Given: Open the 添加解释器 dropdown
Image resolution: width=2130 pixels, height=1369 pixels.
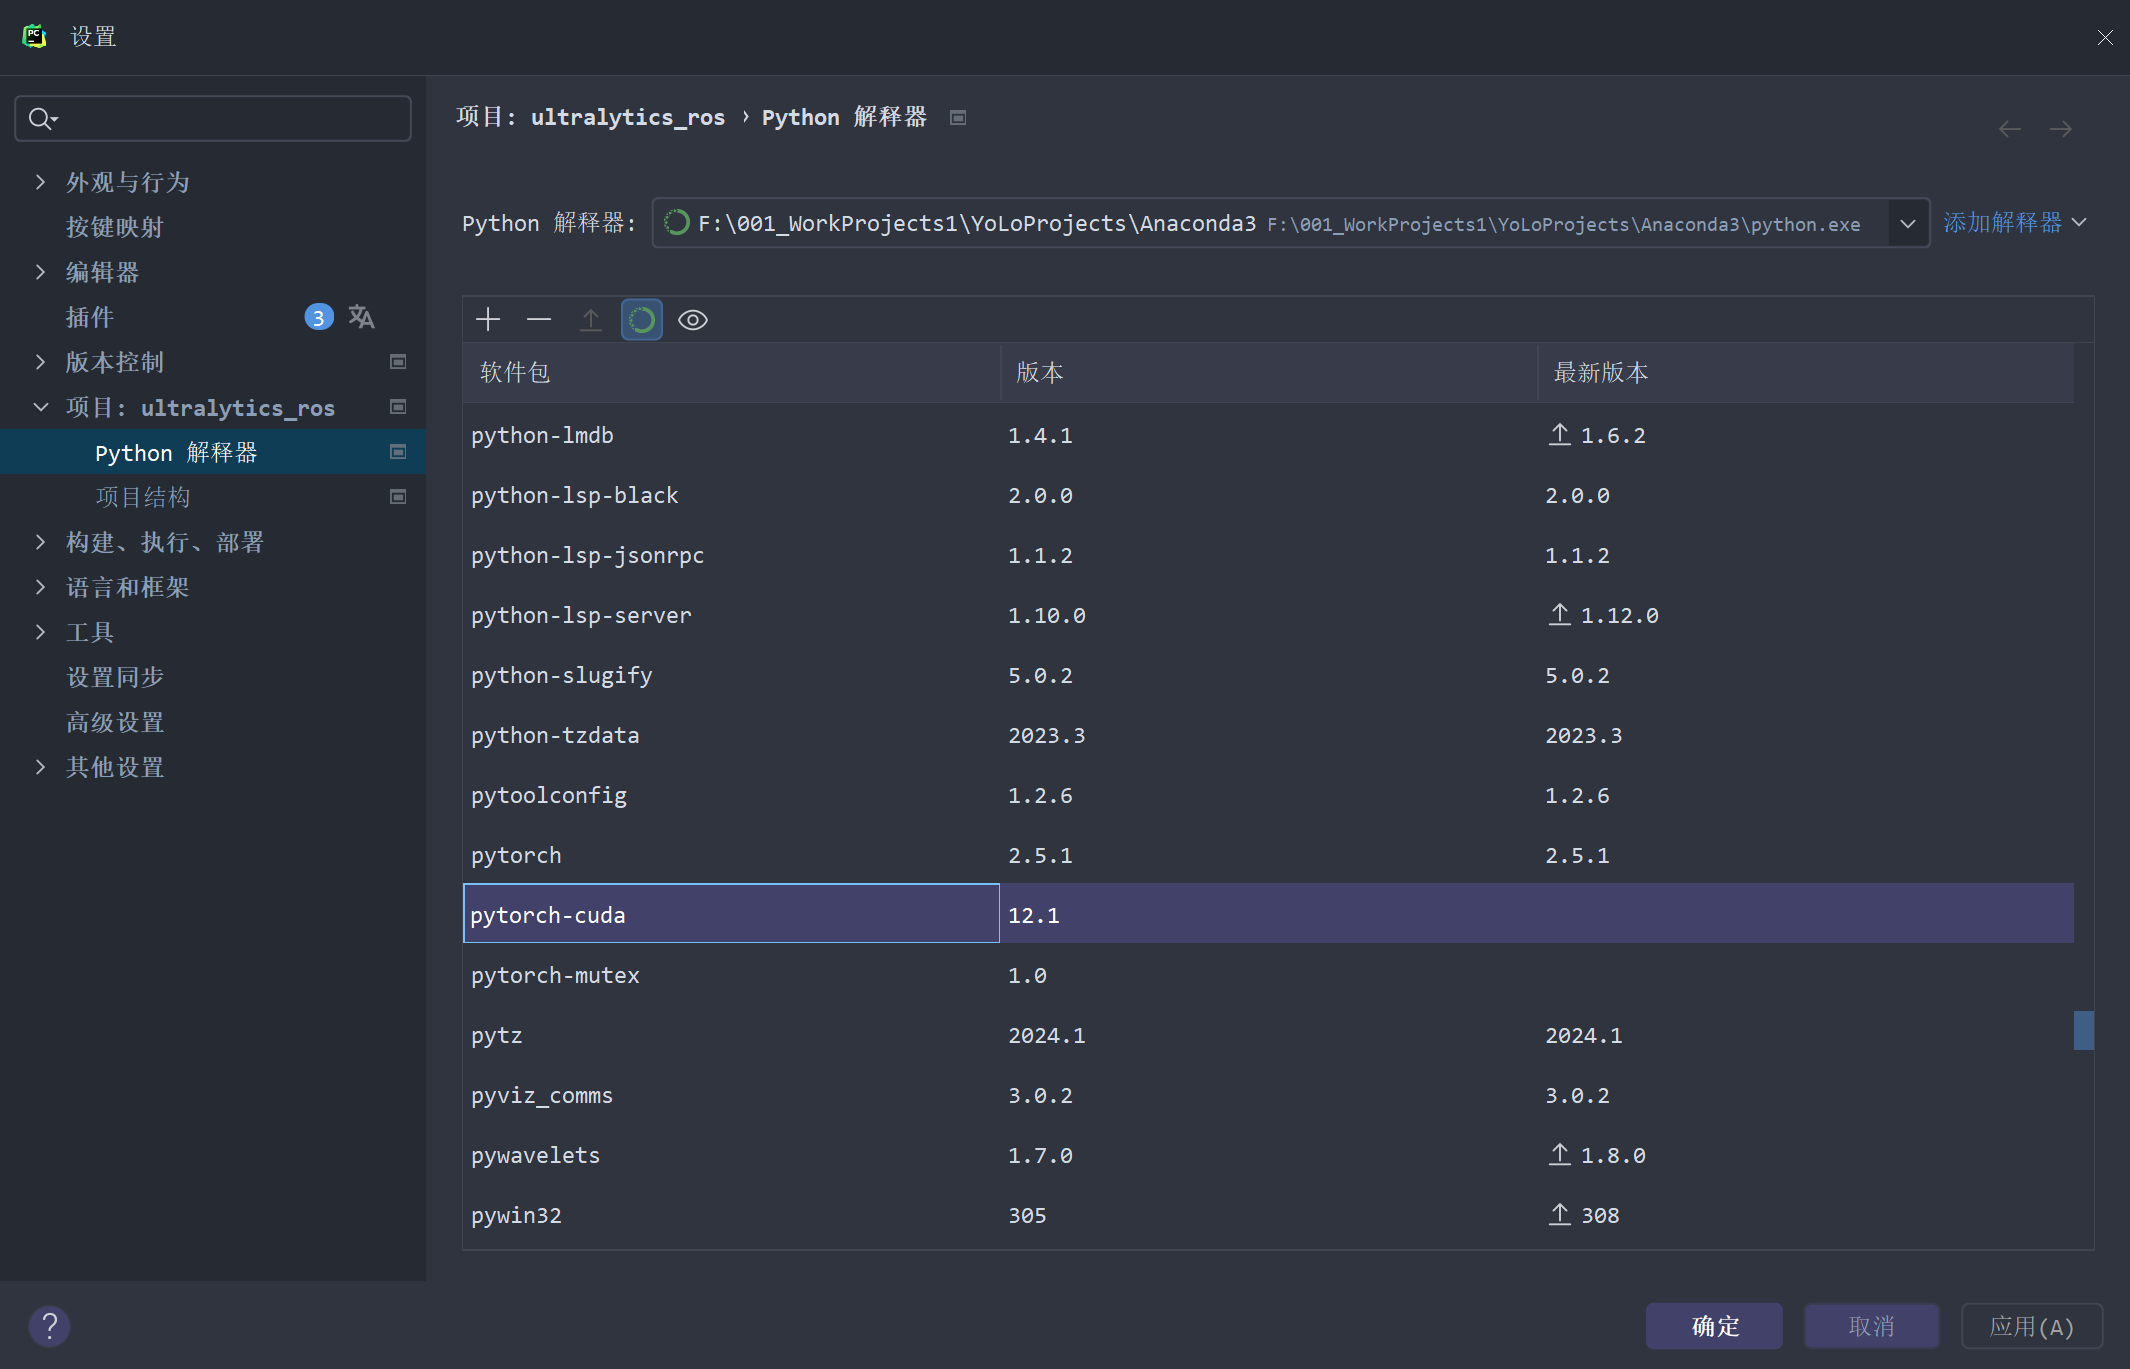Looking at the screenshot, I should (x=2013, y=222).
